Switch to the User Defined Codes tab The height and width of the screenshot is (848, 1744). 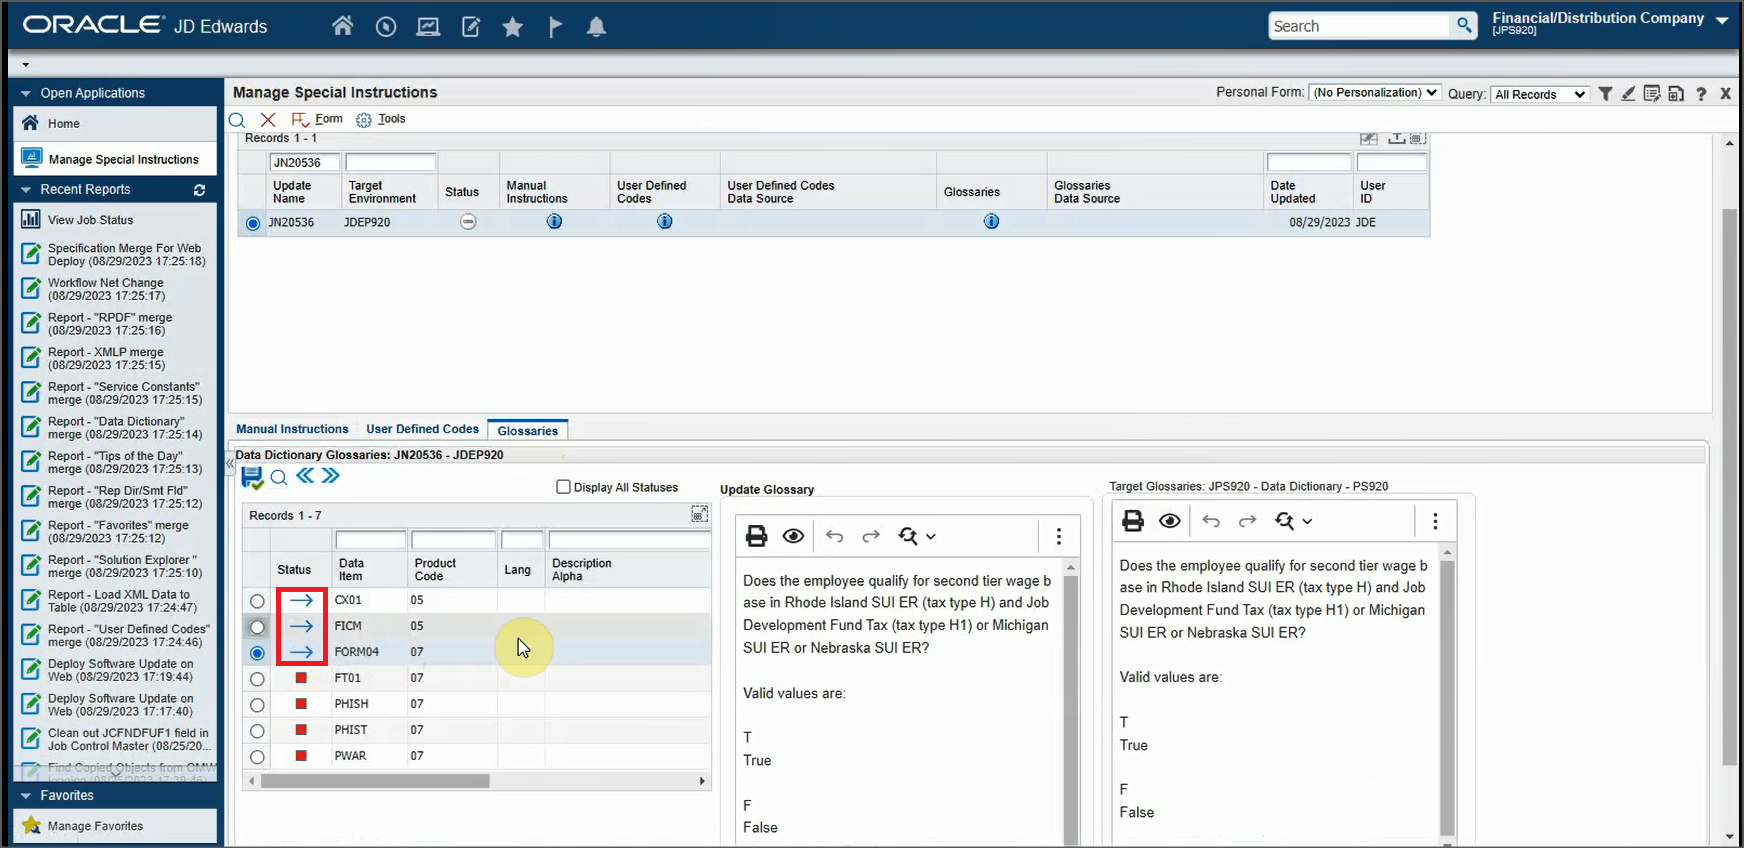pos(422,429)
